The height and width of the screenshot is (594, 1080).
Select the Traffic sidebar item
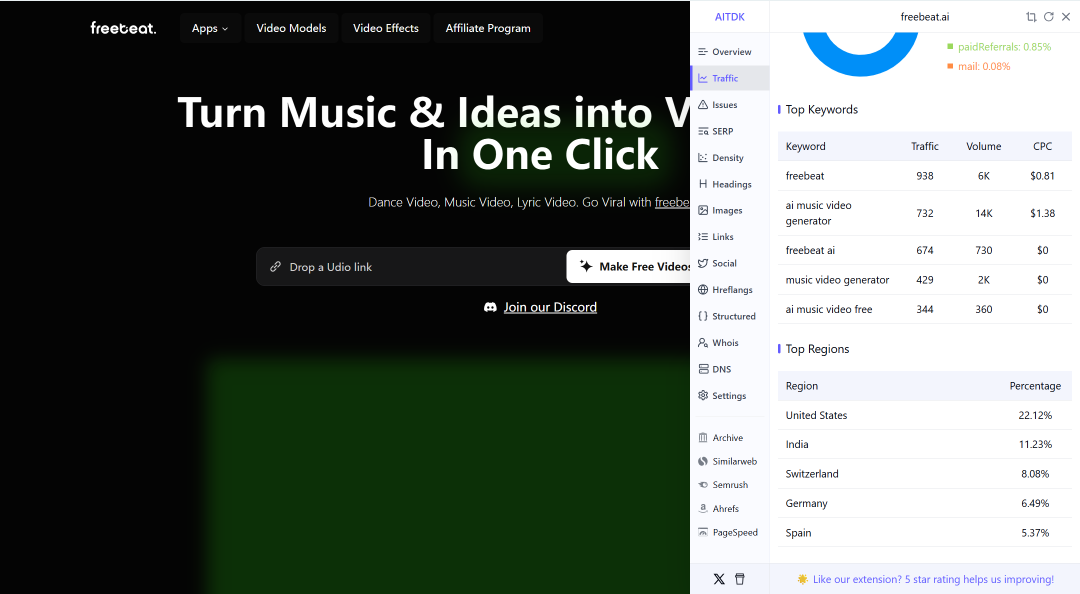(x=729, y=78)
